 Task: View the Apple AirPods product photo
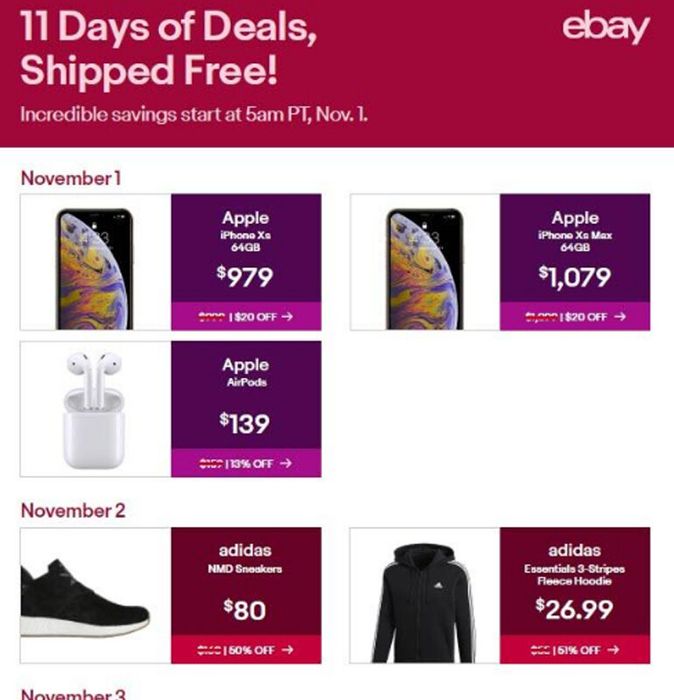click(94, 410)
